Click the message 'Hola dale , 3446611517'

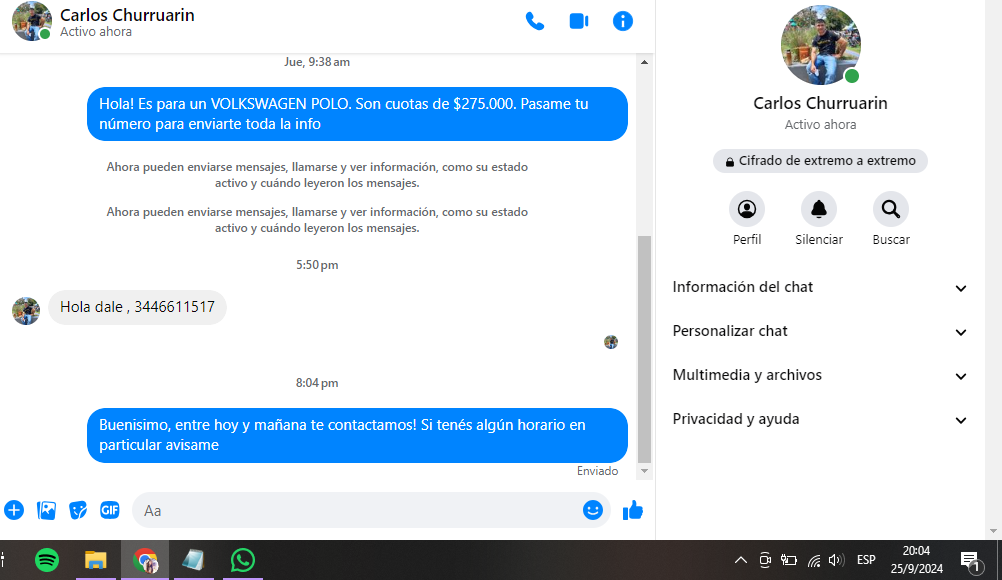pyautogui.click(x=137, y=307)
